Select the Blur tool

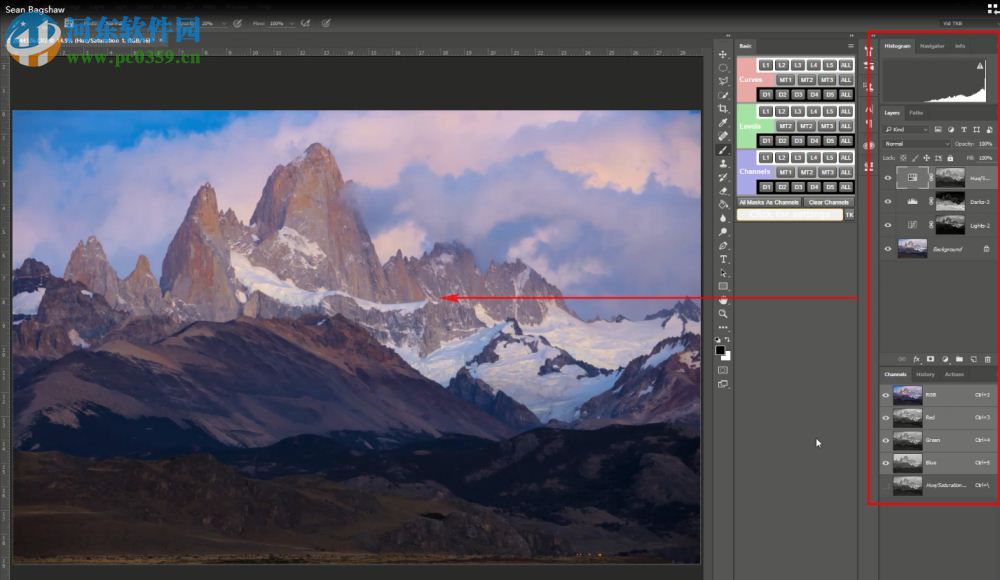click(723, 218)
